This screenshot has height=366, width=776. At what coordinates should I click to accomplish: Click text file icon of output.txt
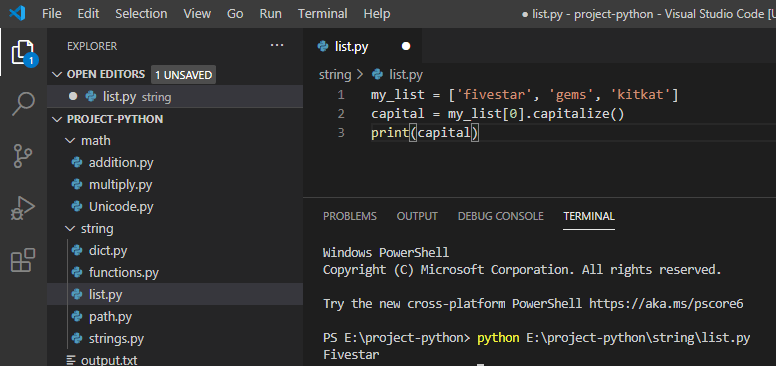(x=71, y=360)
